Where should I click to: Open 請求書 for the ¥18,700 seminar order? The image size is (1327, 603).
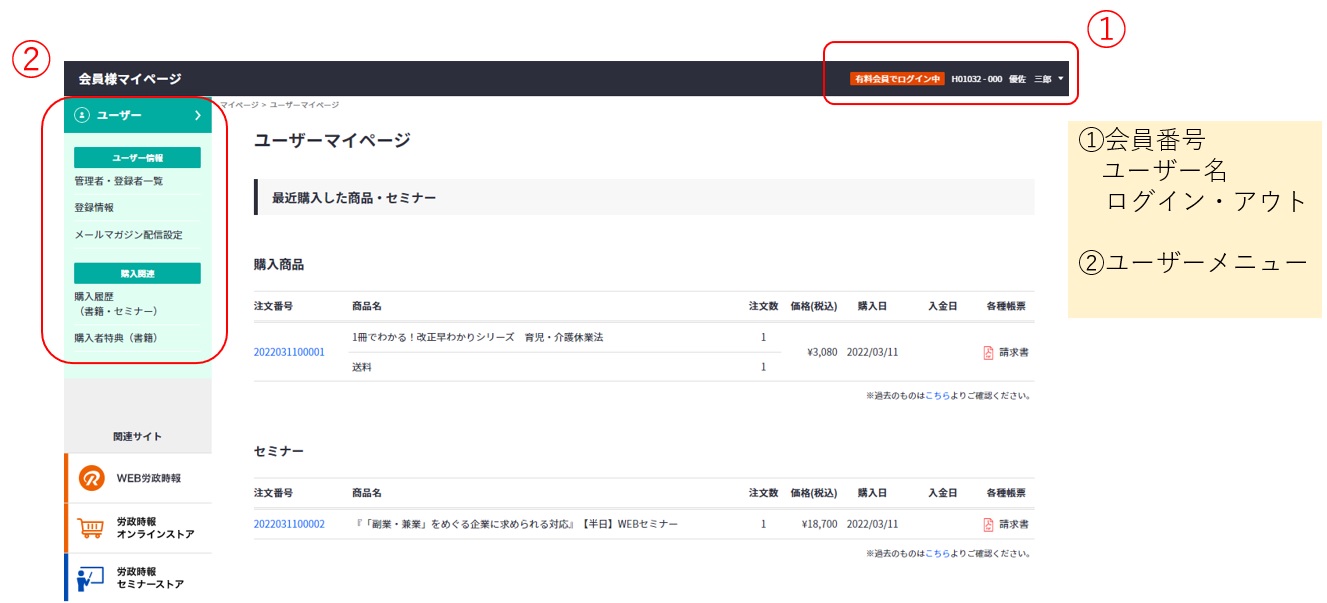tap(1014, 524)
